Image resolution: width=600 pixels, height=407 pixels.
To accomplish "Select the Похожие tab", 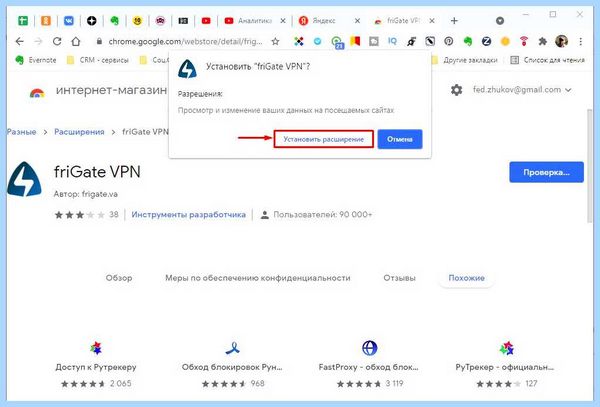I will click(466, 278).
